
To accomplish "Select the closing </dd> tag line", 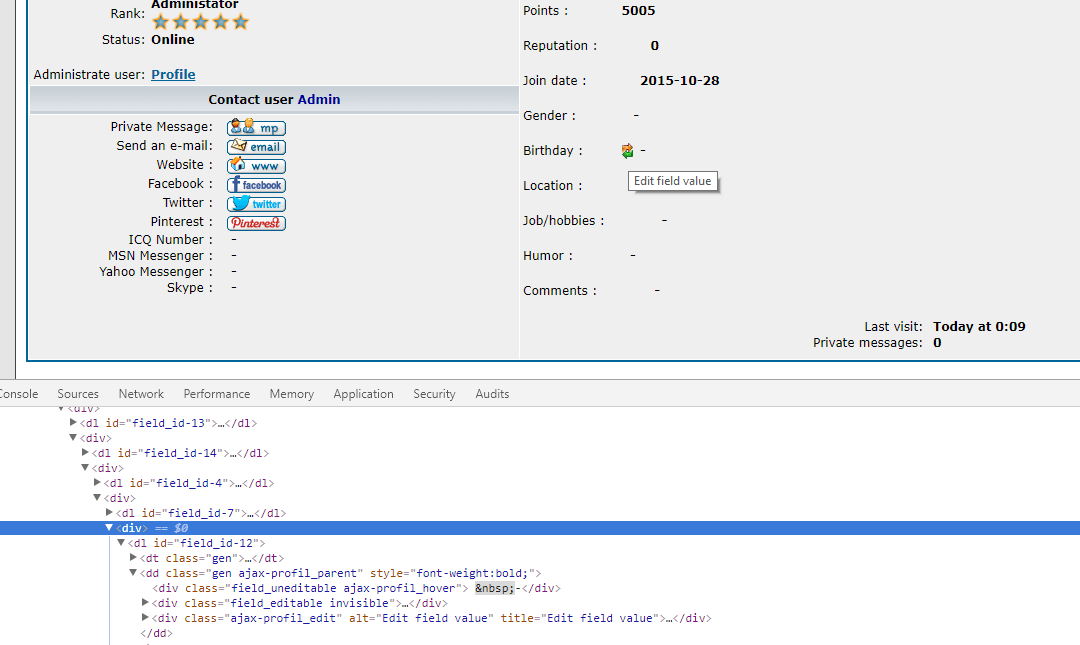I will coord(156,633).
